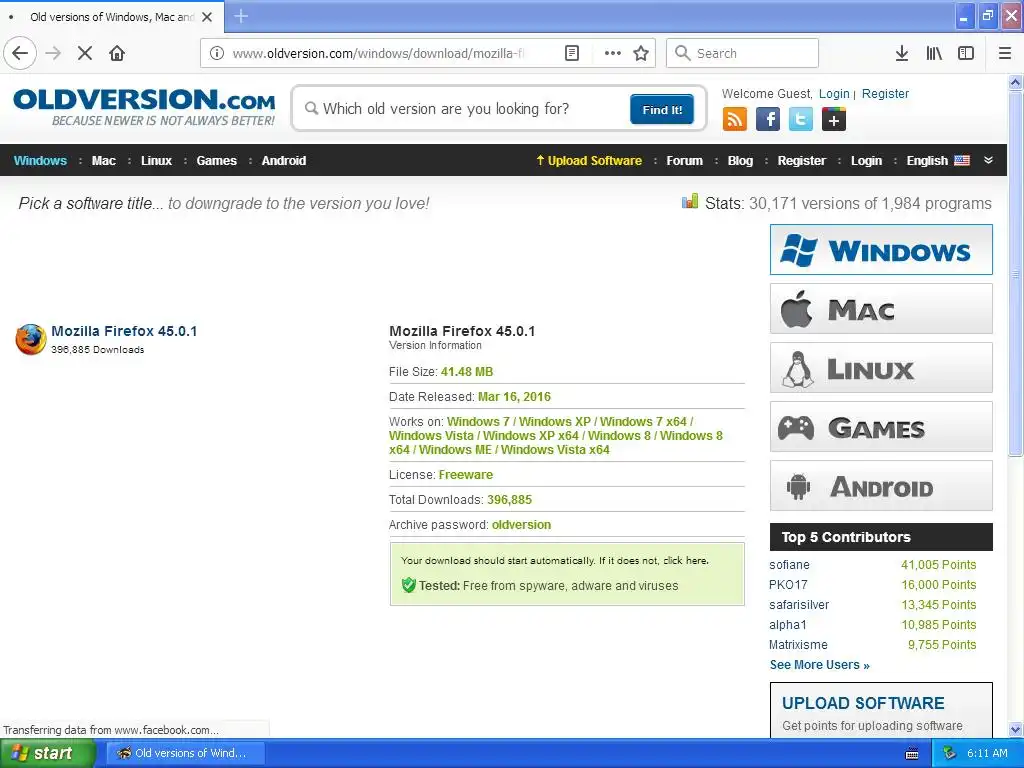This screenshot has height=768, width=1024.
Task: Click the keyboard icon in system tray
Action: tap(912, 754)
